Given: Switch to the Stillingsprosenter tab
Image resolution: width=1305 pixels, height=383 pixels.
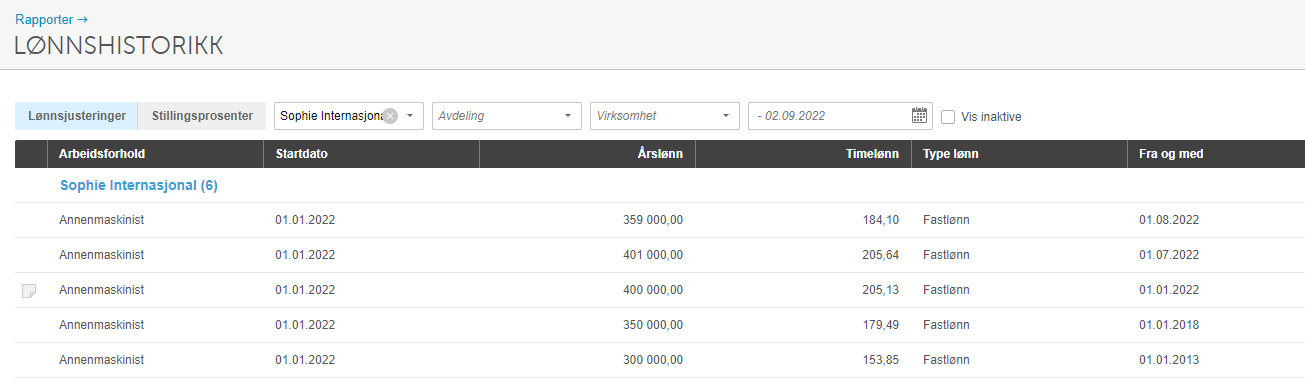Looking at the screenshot, I should (x=202, y=116).
